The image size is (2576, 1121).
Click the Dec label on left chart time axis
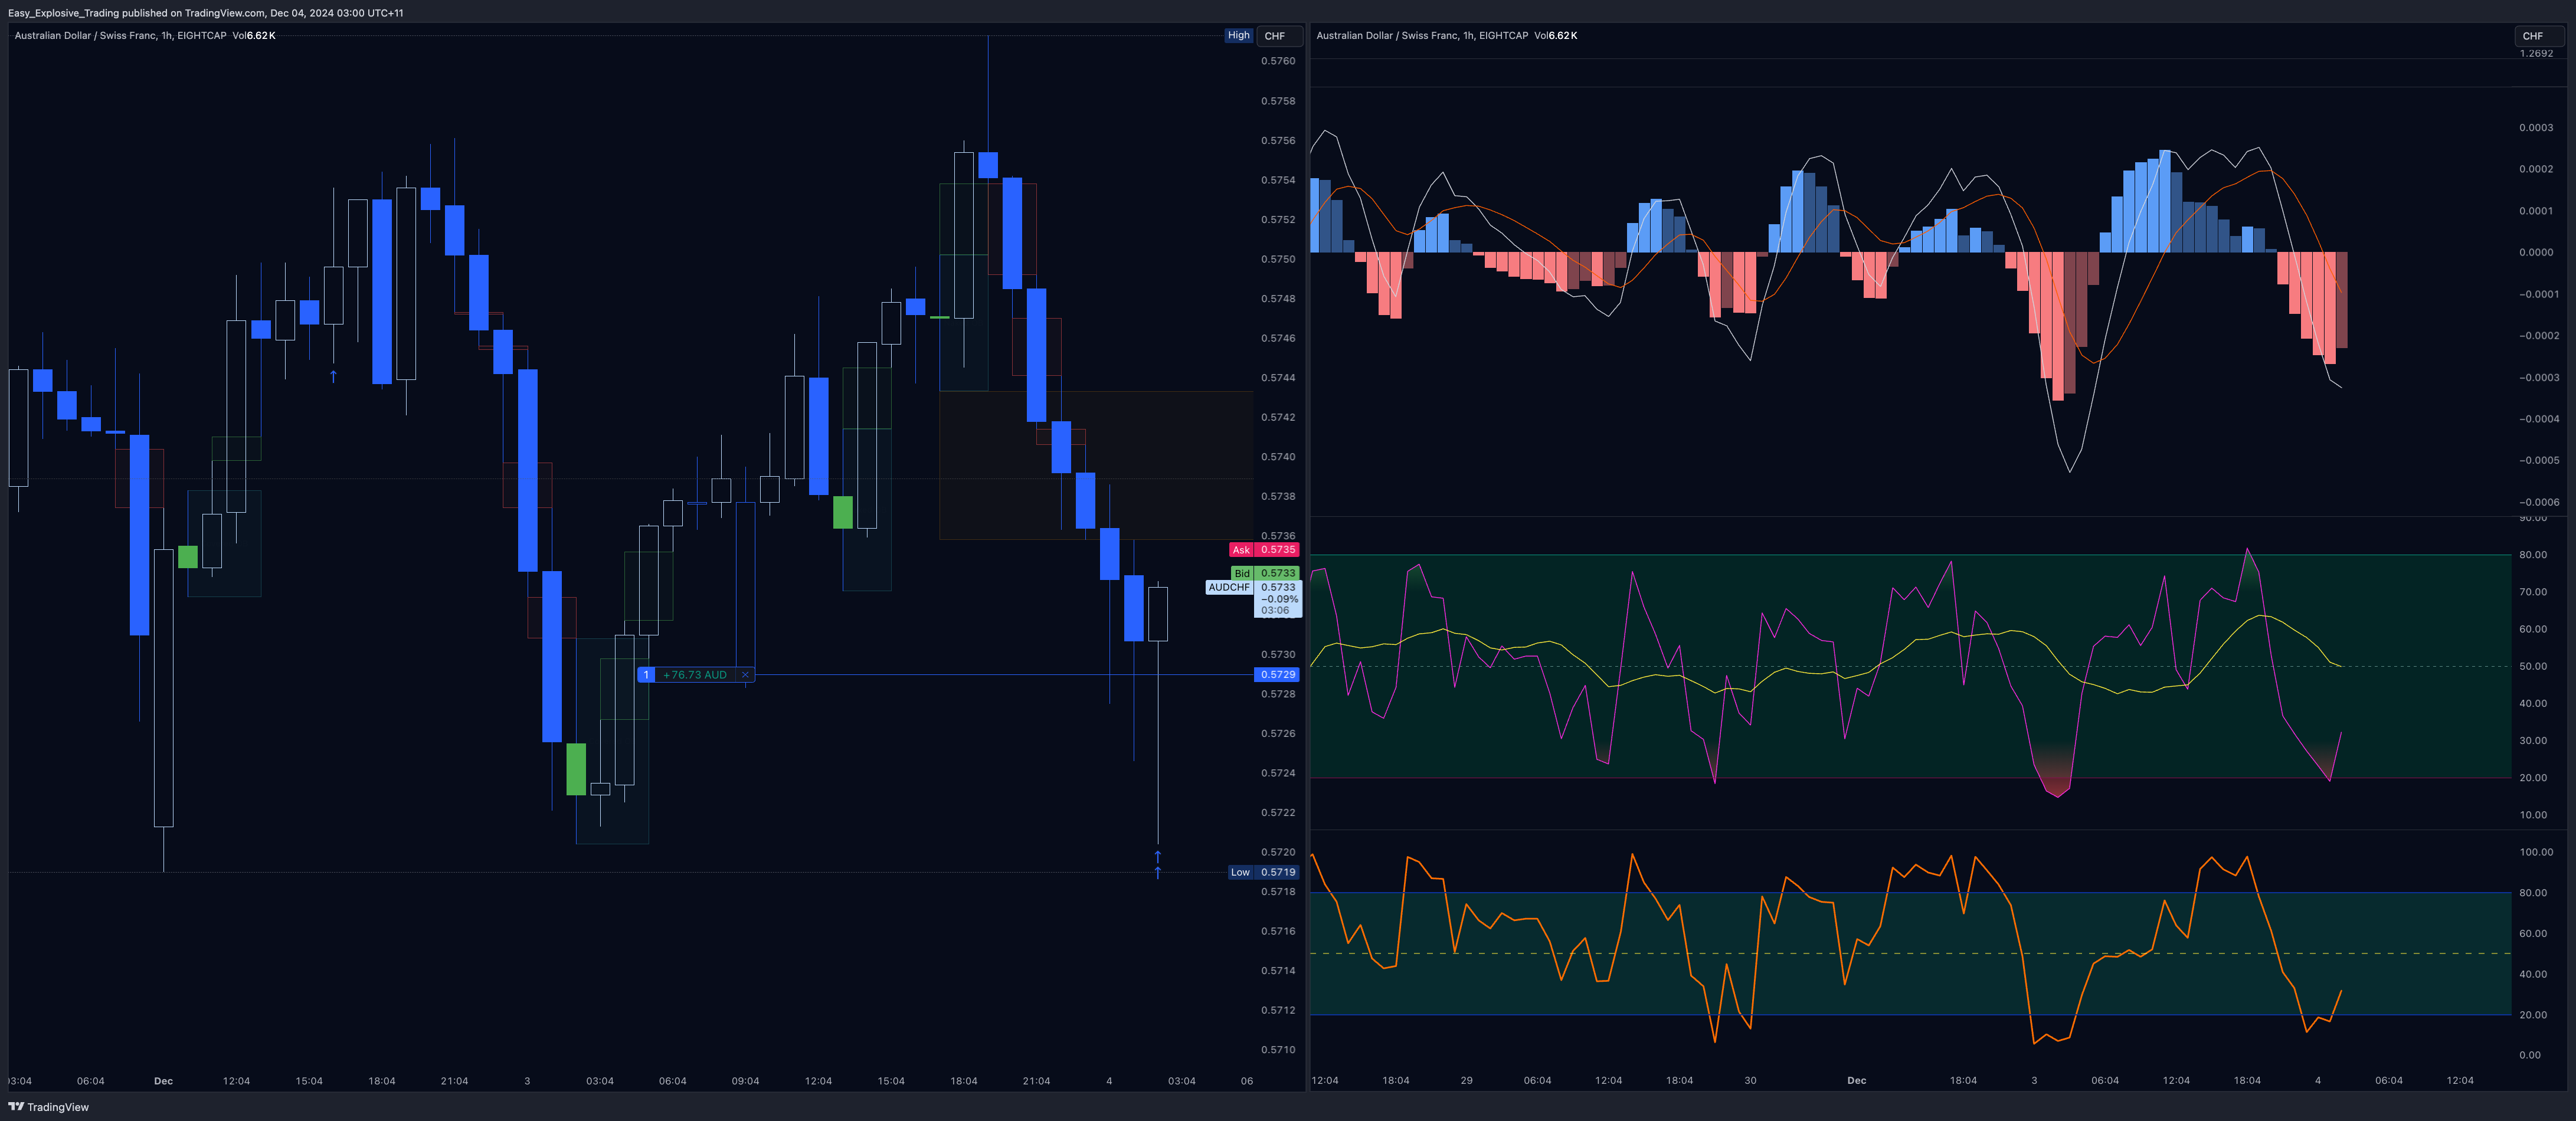click(x=163, y=1081)
